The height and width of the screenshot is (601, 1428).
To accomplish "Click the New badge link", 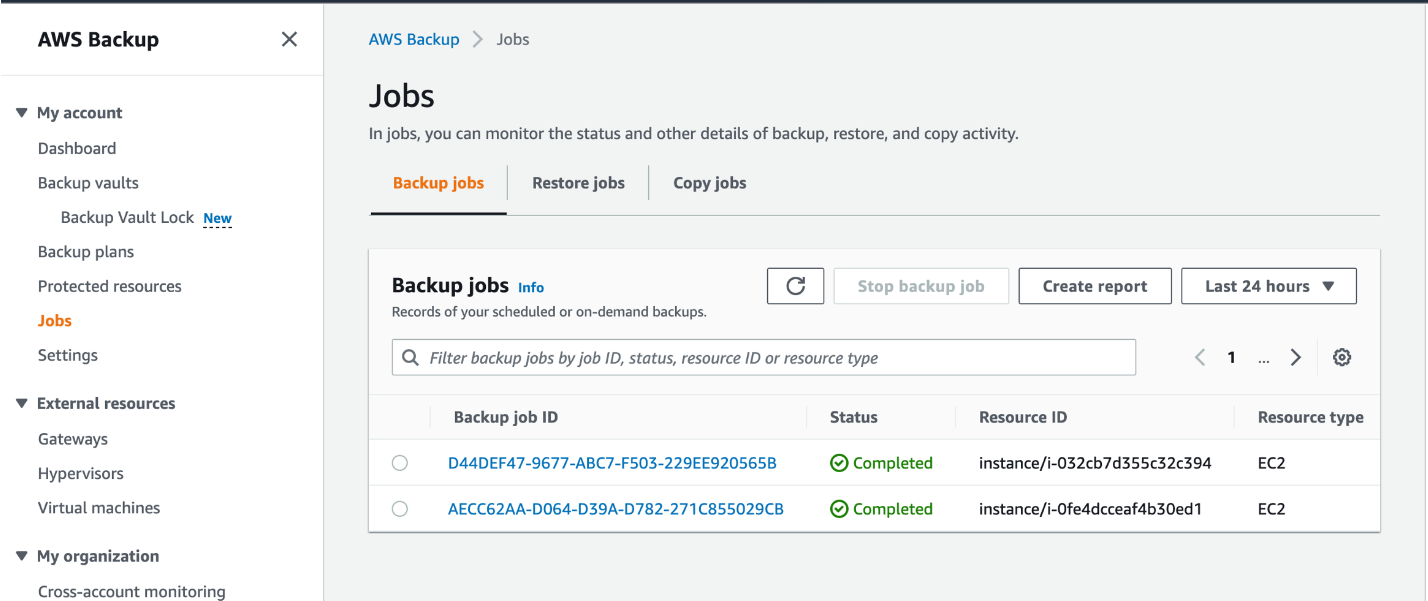I will [x=218, y=218].
